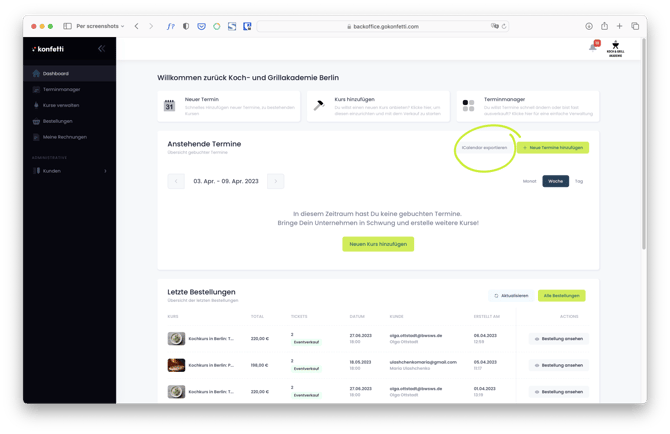The width and height of the screenshot is (670, 434).
Task: Switch calendar view to Monat
Action: click(530, 181)
